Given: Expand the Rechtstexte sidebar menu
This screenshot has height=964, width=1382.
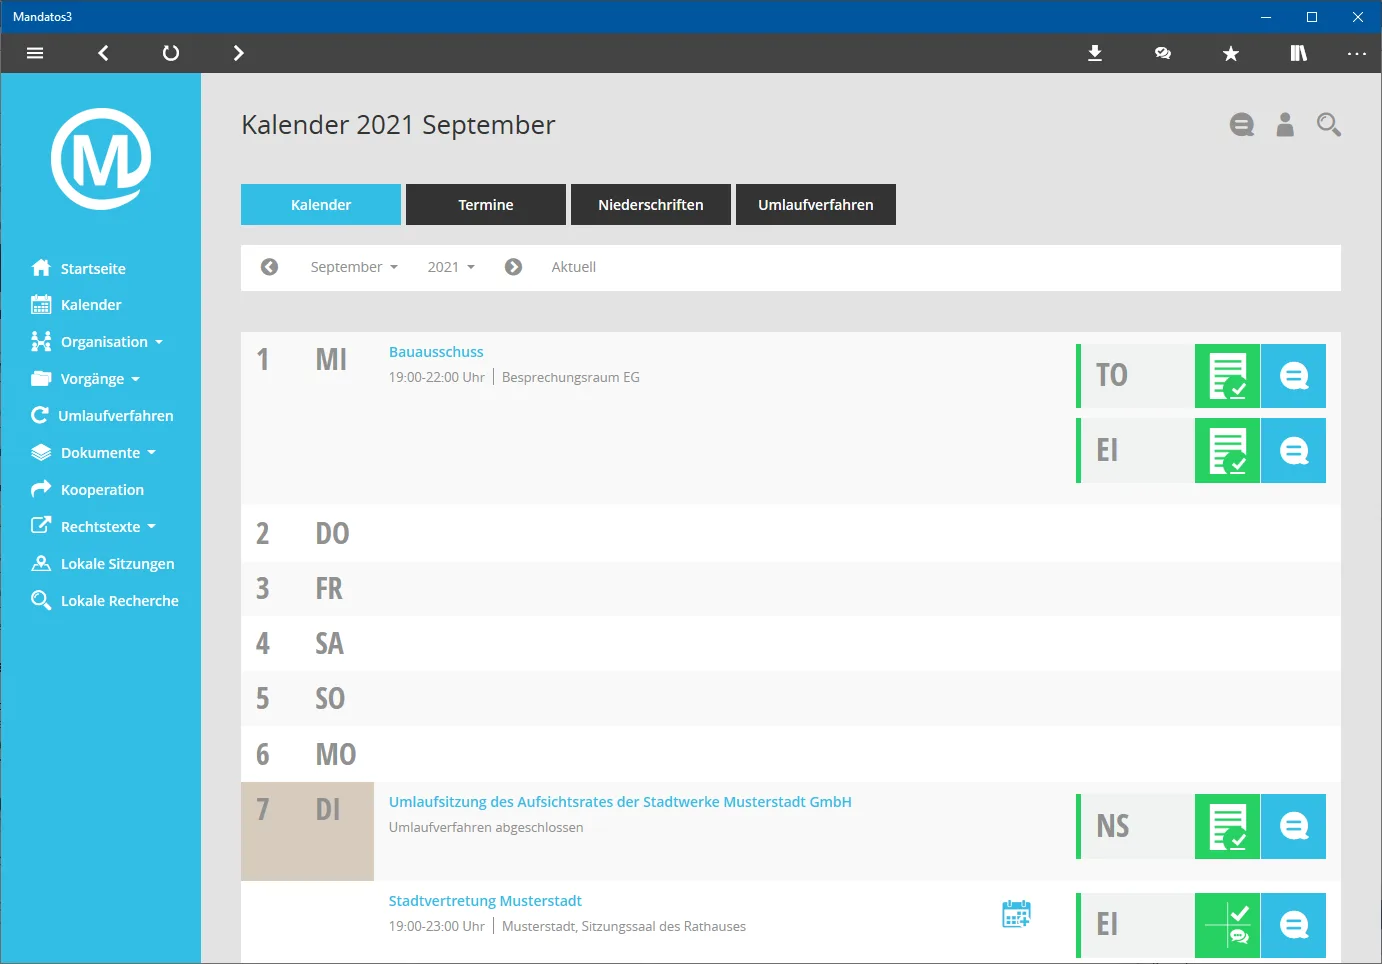Looking at the screenshot, I should [x=93, y=527].
